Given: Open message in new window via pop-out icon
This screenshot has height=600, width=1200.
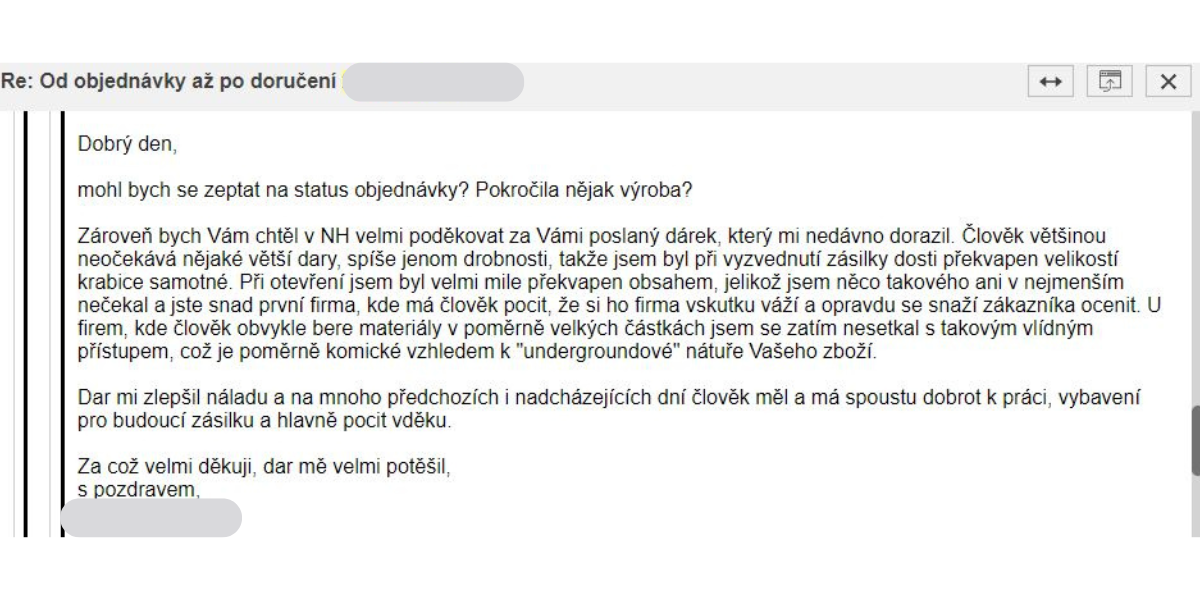Looking at the screenshot, I should pos(1108,82).
